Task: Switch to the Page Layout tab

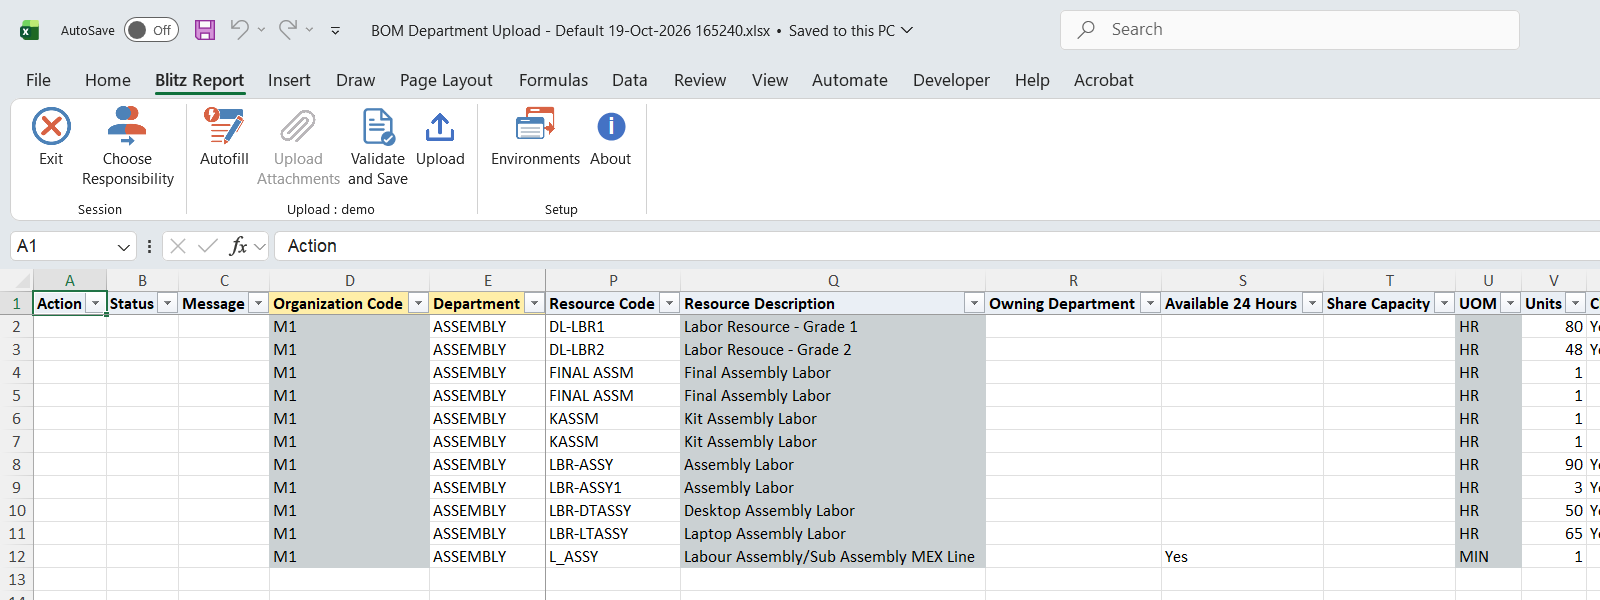Action: (x=446, y=80)
